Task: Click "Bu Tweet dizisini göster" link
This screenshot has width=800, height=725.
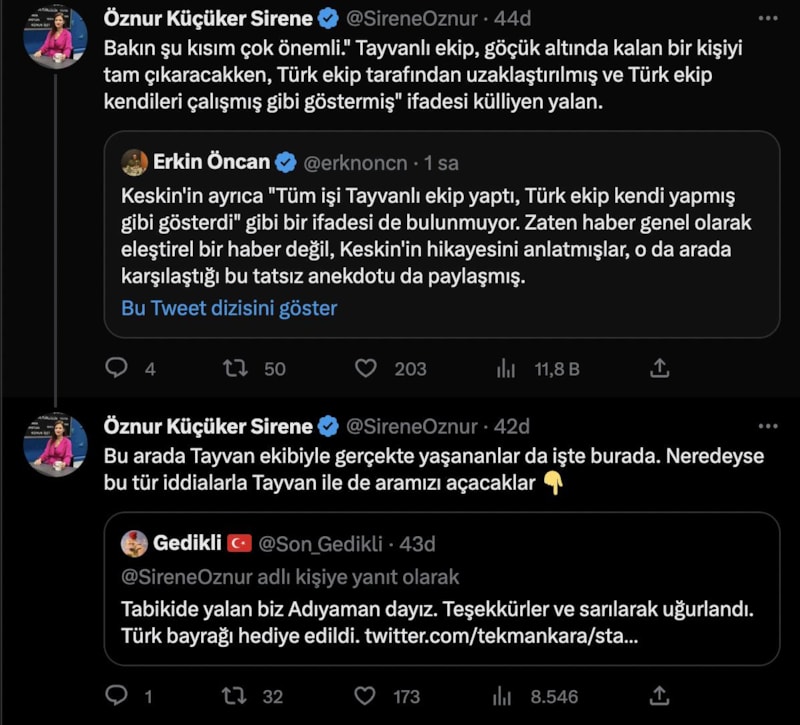Action: click(229, 308)
